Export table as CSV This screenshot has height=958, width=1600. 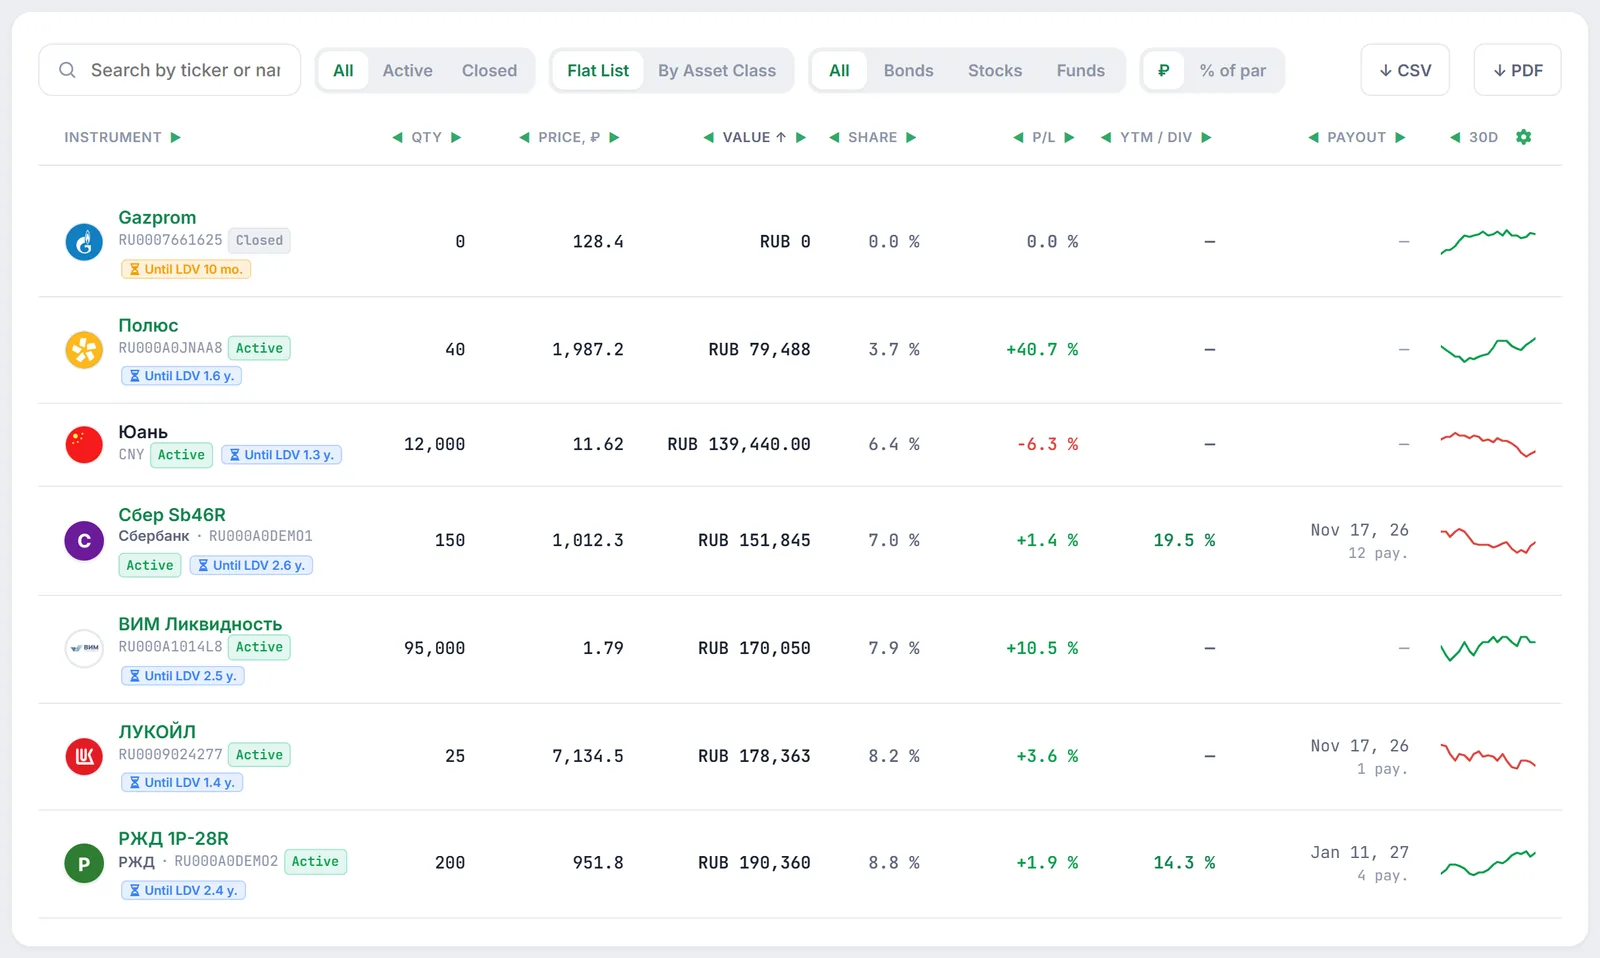pyautogui.click(x=1405, y=70)
